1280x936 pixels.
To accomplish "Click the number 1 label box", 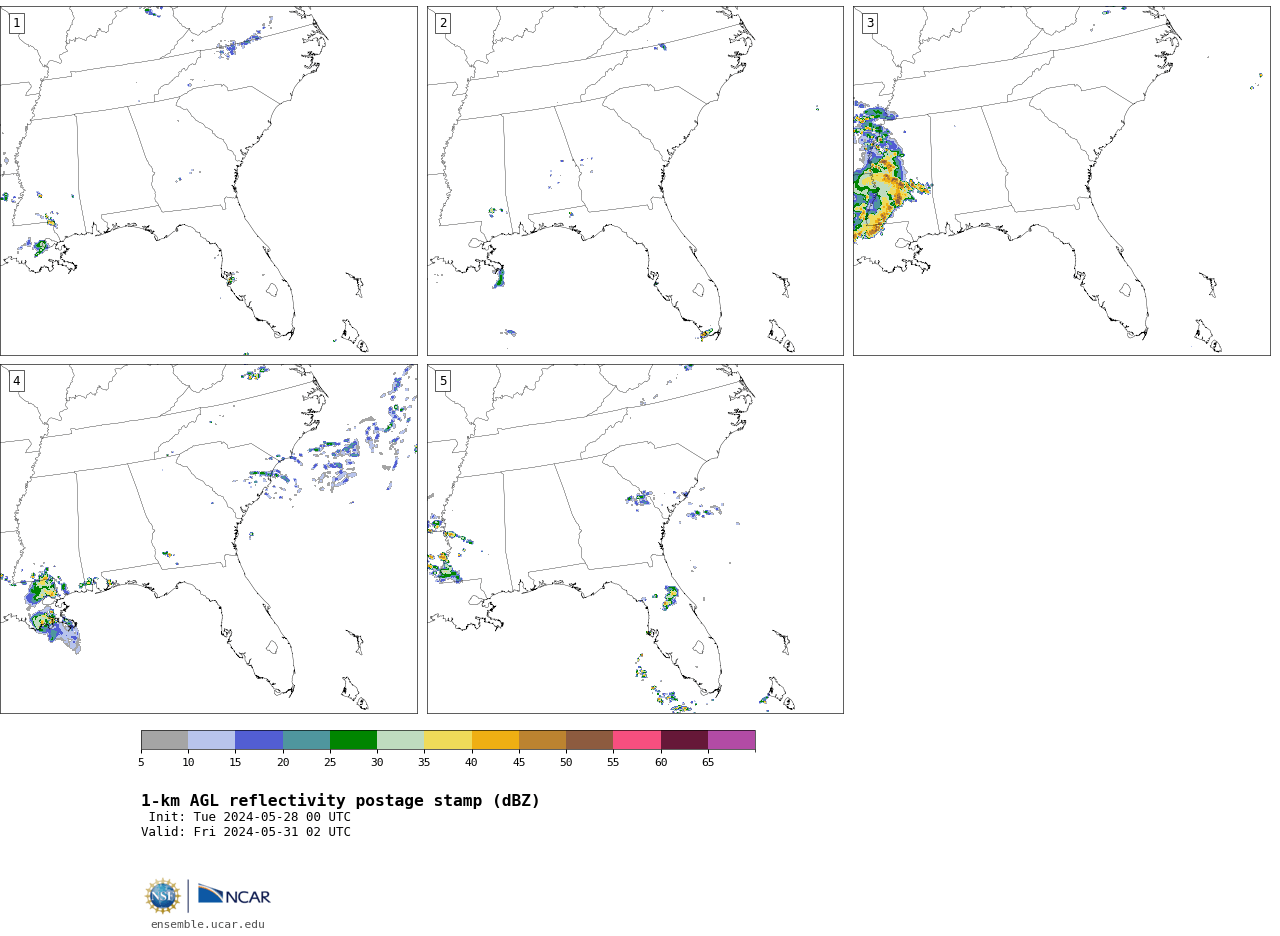I will point(16,23).
